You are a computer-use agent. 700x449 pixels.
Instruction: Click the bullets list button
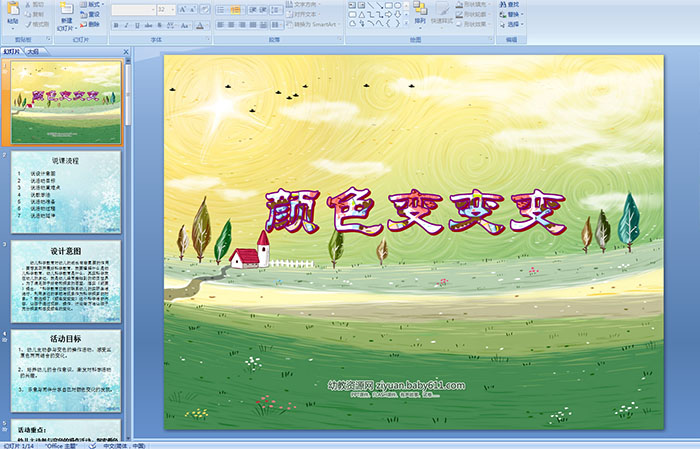[x=221, y=10]
